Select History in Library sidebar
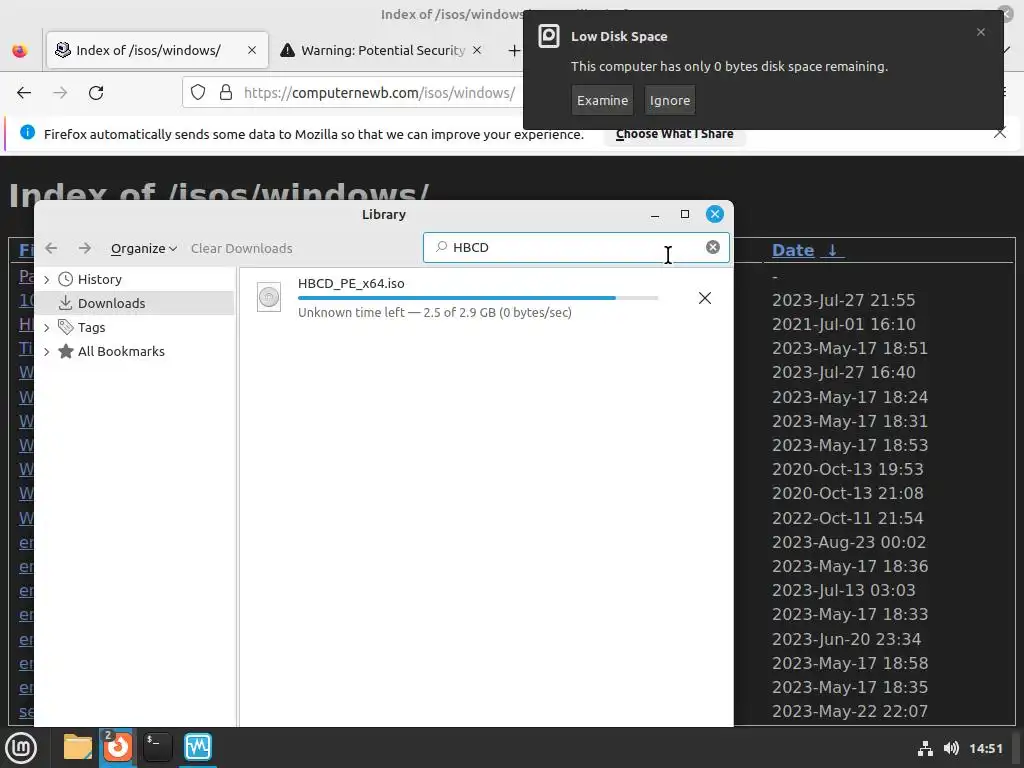1024x768 pixels. click(x=99, y=280)
